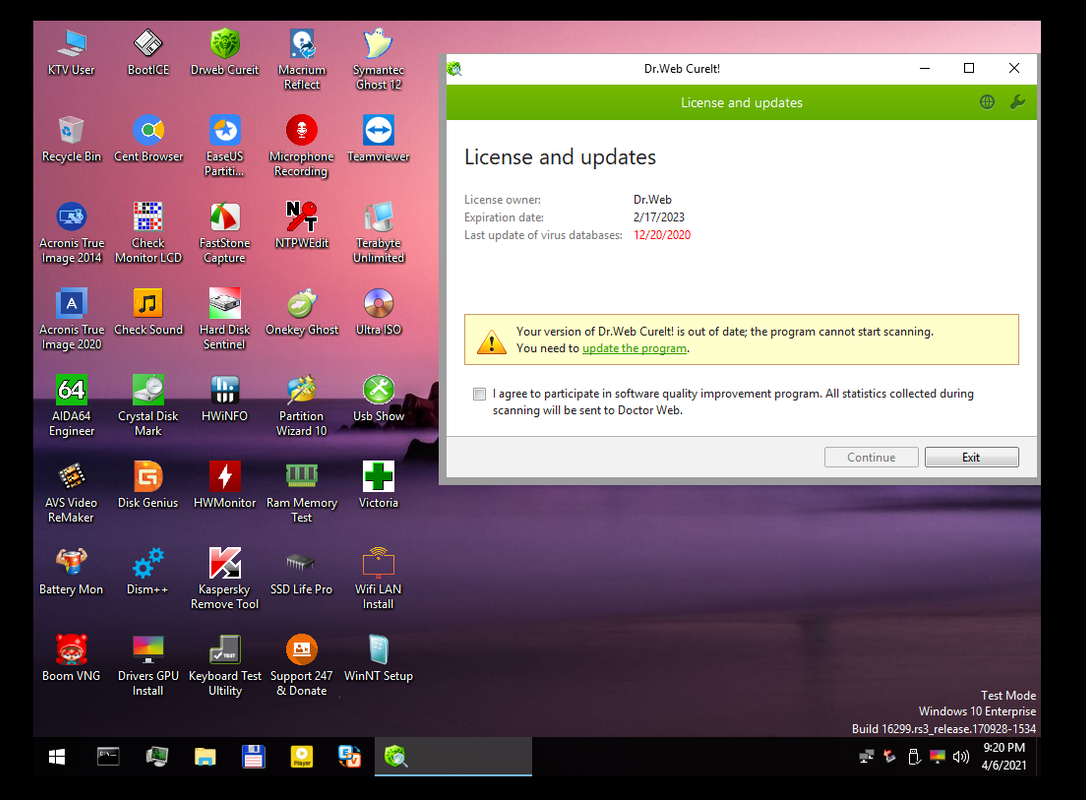Launch Partition Wizard 10
This screenshot has height=800, width=1086.
point(301,406)
